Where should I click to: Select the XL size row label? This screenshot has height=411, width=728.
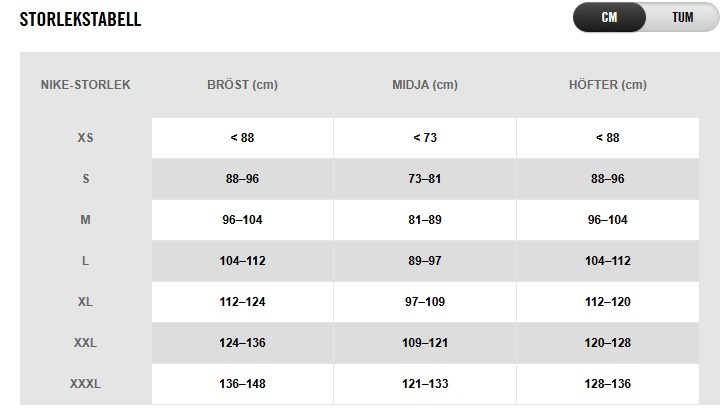(85, 302)
